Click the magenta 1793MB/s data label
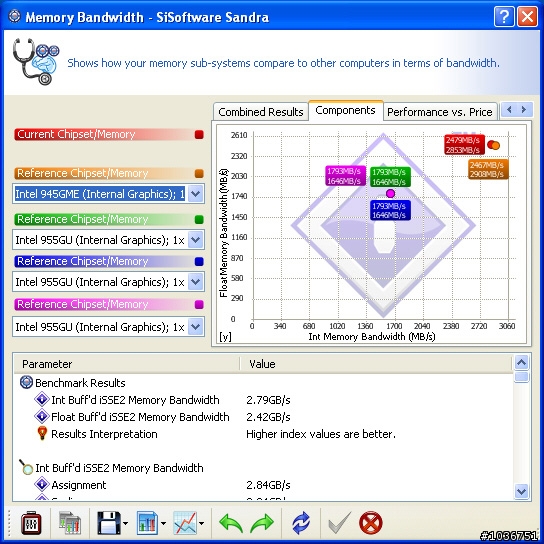Screen dimensions: 544x544 [346, 176]
